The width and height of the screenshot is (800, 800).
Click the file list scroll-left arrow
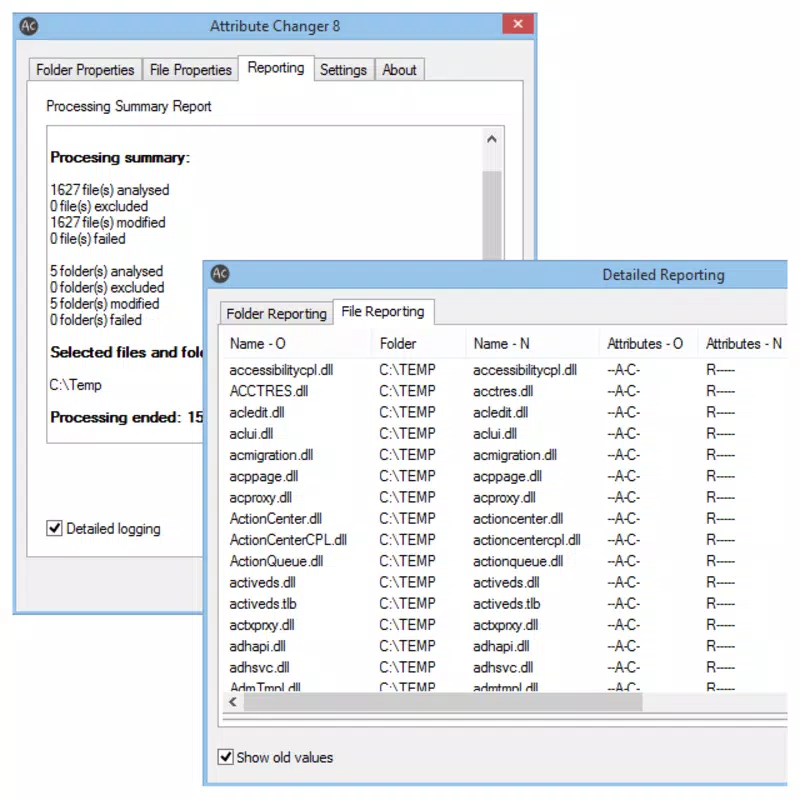pos(233,702)
